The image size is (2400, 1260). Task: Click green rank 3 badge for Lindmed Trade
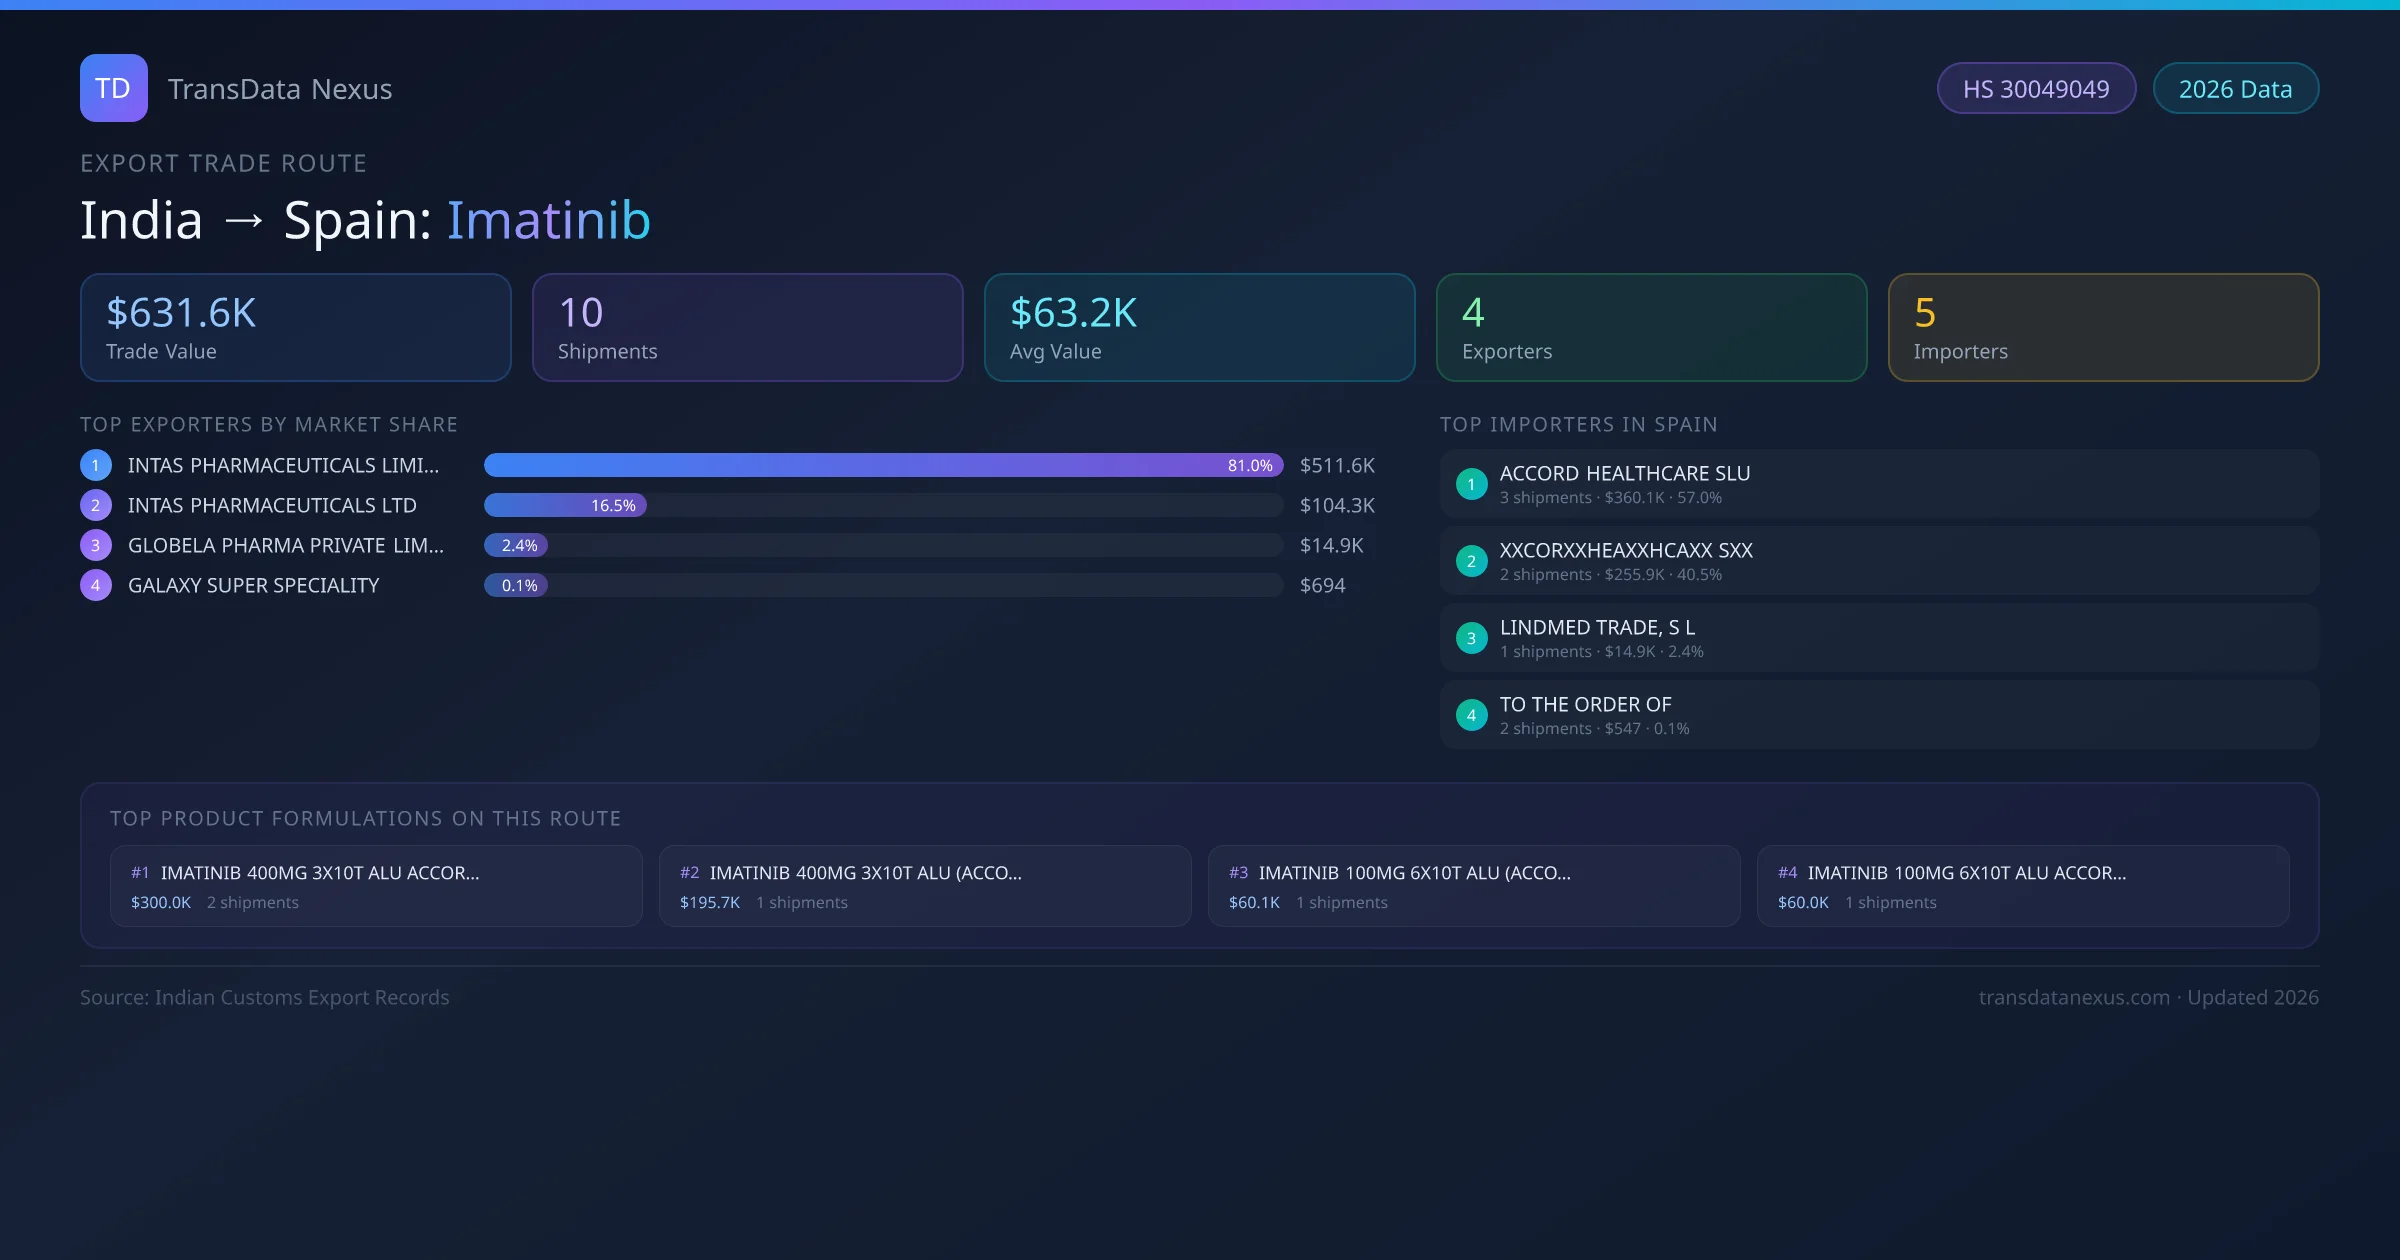click(x=1471, y=638)
